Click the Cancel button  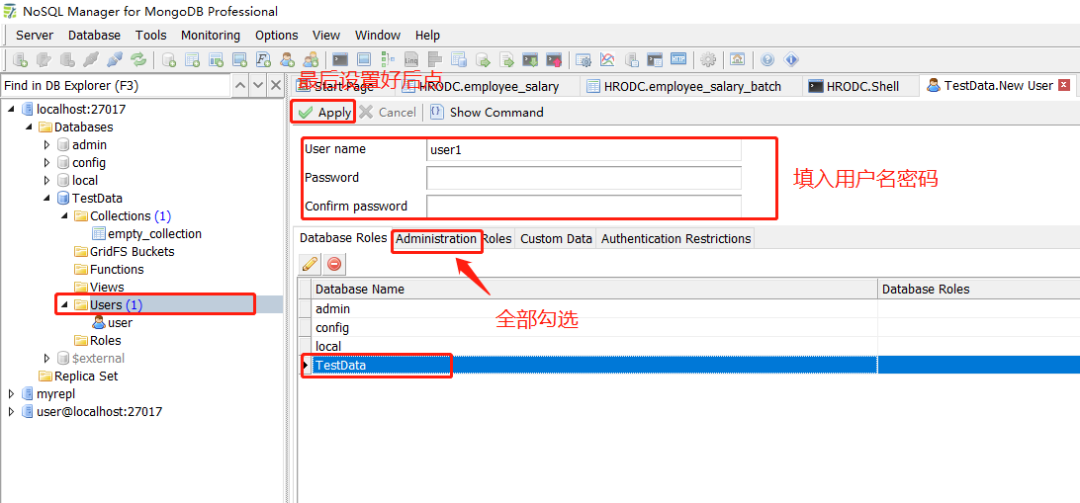(x=388, y=112)
